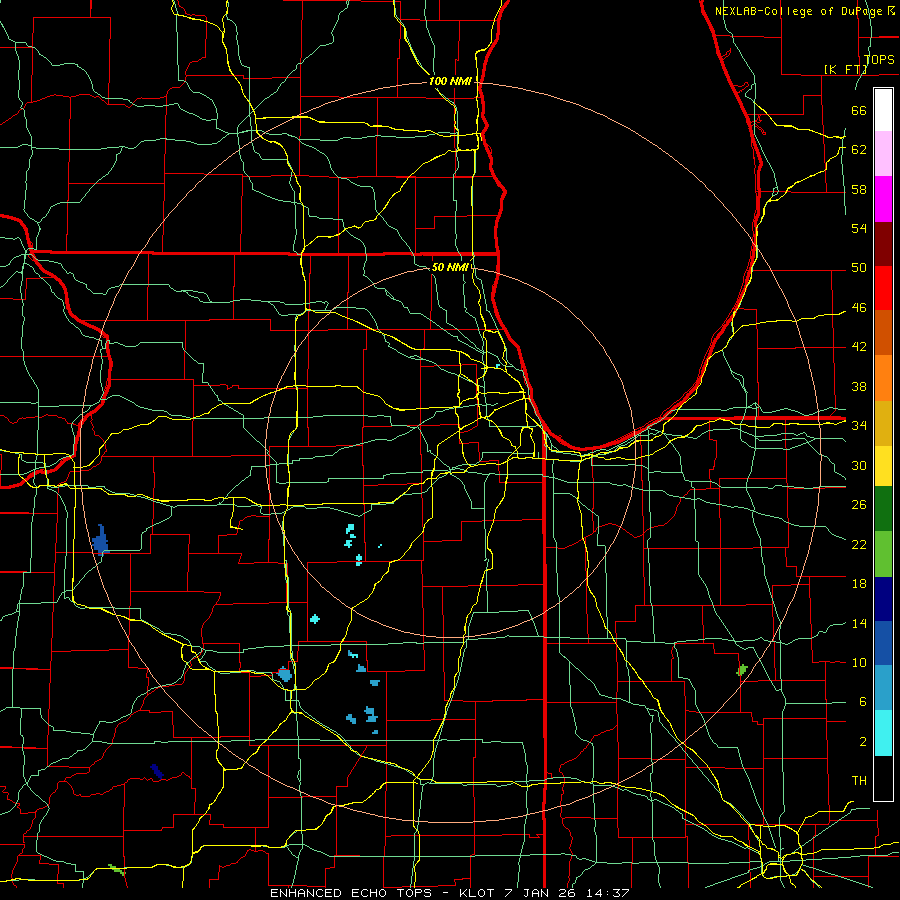The image size is (900, 900).
Task: Click the legend value "2"
Action: tap(862, 742)
